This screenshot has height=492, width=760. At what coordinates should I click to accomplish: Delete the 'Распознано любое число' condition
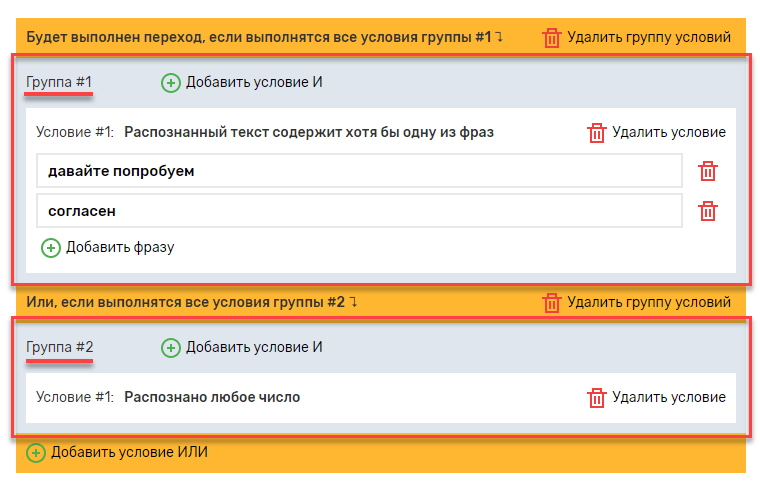(x=597, y=397)
